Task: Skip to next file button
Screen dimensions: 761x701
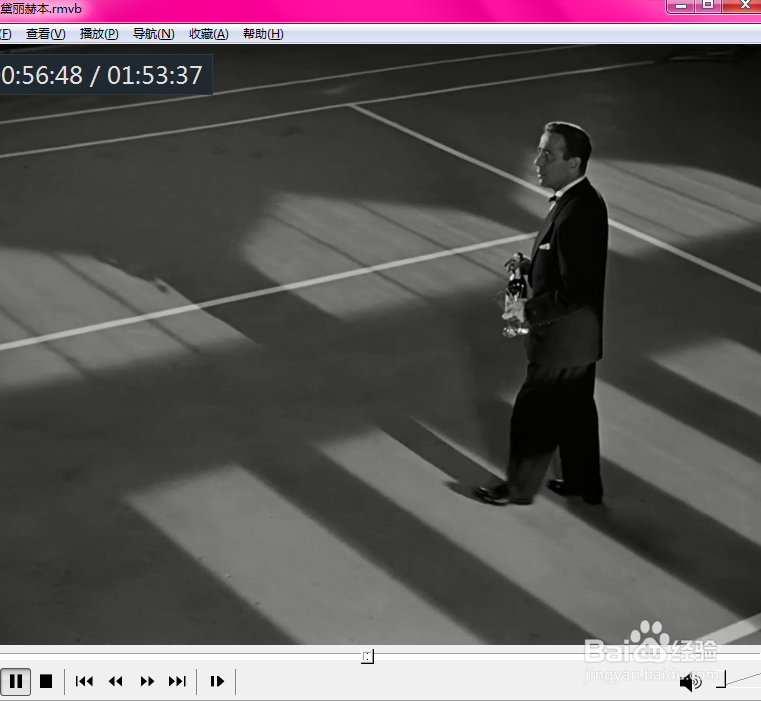Action: (x=177, y=681)
